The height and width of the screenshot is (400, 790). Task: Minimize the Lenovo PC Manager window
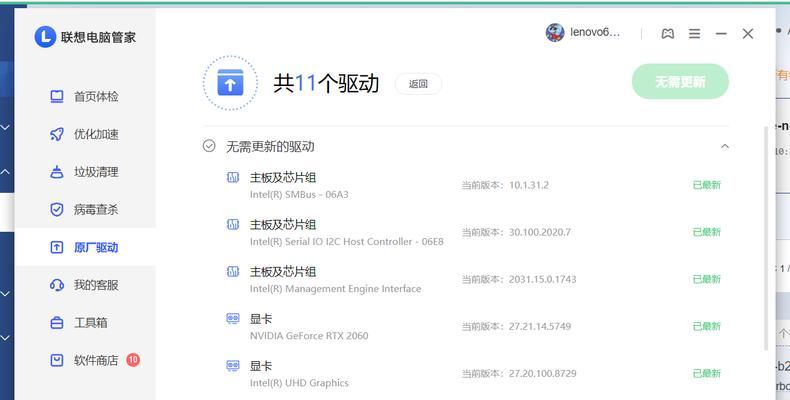(721, 34)
